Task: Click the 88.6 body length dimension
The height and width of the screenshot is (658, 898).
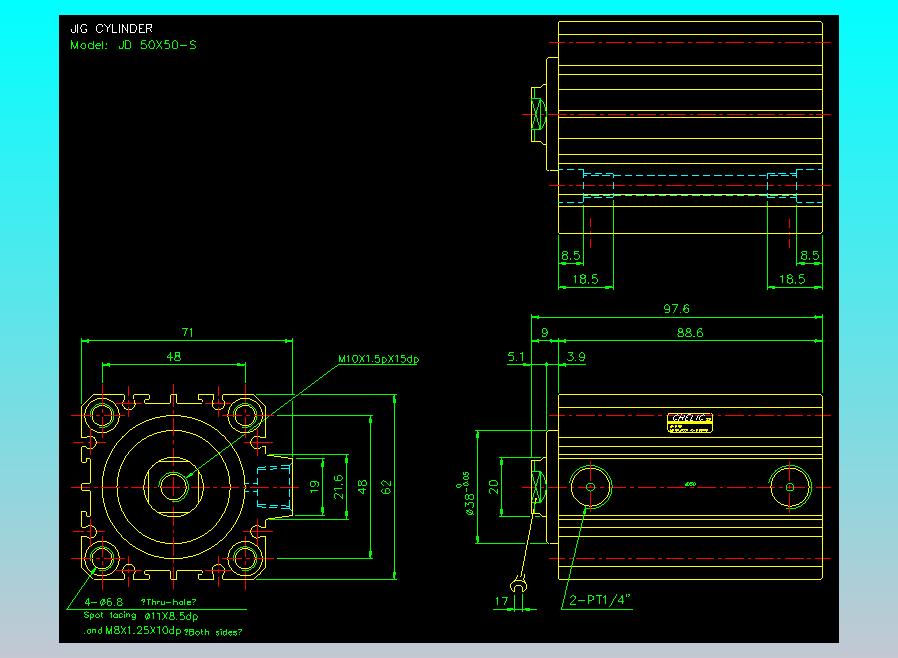Action: click(x=690, y=333)
